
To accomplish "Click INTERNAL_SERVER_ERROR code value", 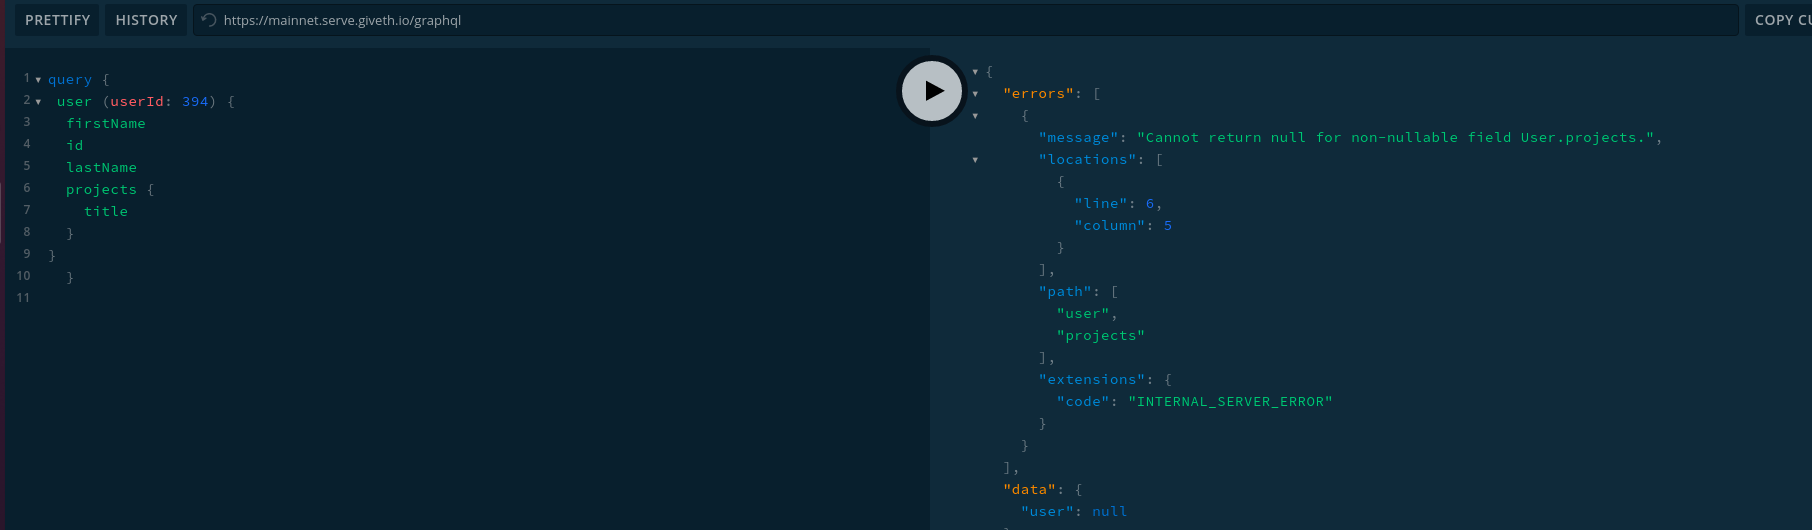I will click(x=1230, y=402).
